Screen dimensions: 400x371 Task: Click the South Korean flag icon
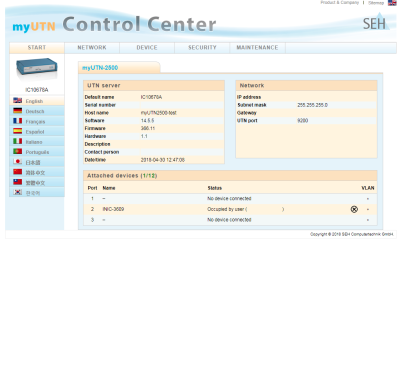point(18,192)
